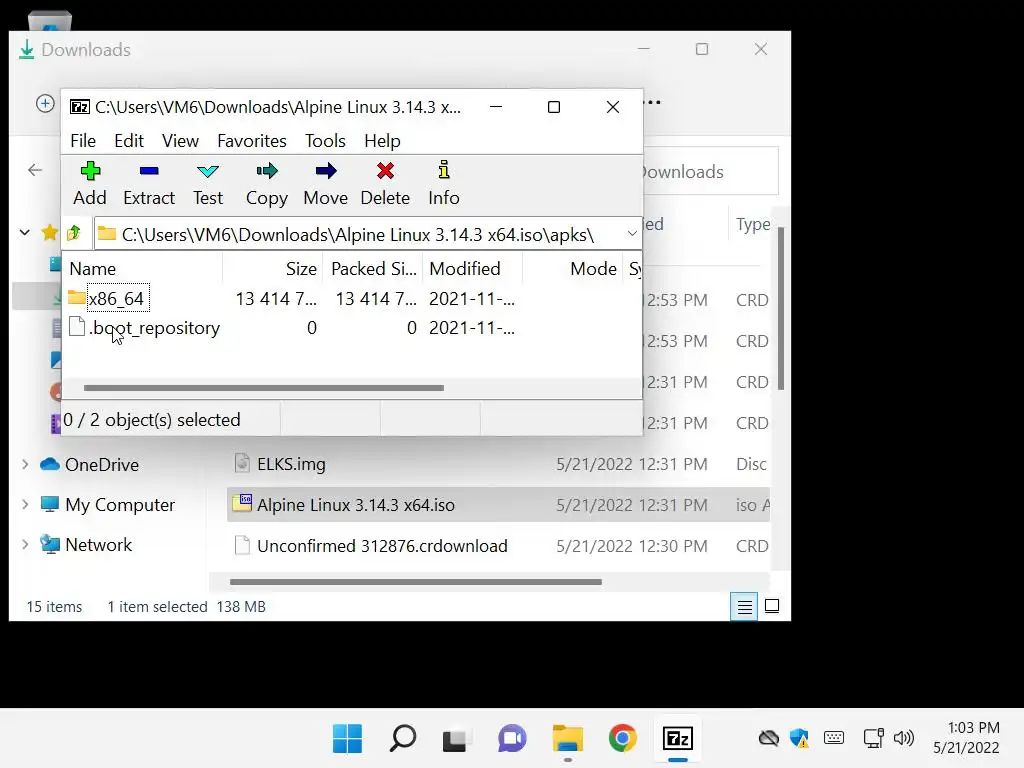Expand the My Computer tree node
Image resolution: width=1024 pixels, height=768 pixels.
pos(25,505)
